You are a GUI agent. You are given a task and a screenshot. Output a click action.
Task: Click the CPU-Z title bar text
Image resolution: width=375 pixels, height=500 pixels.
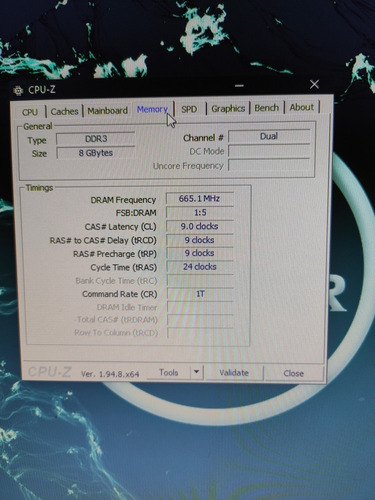[x=42, y=90]
